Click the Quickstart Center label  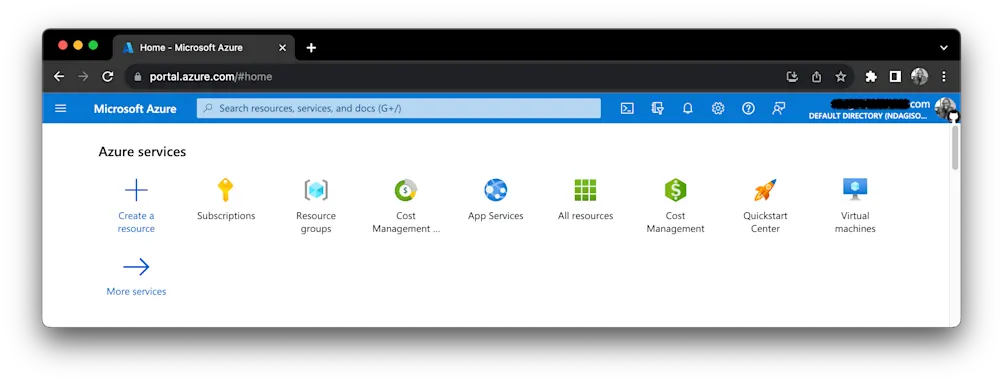tap(765, 223)
